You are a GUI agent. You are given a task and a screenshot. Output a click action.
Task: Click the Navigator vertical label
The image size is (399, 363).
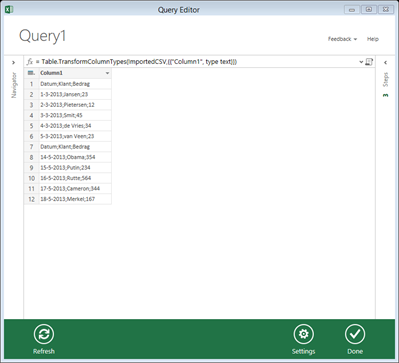tap(14, 85)
